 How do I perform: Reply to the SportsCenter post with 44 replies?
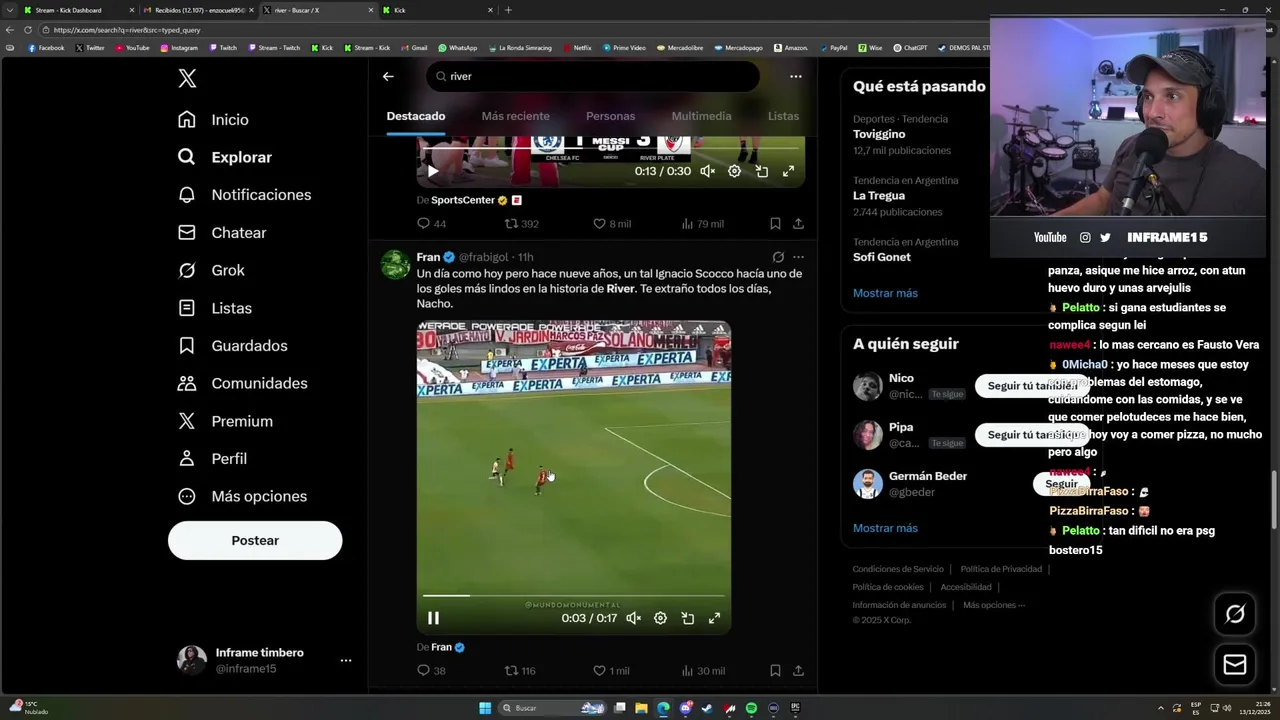(432, 224)
